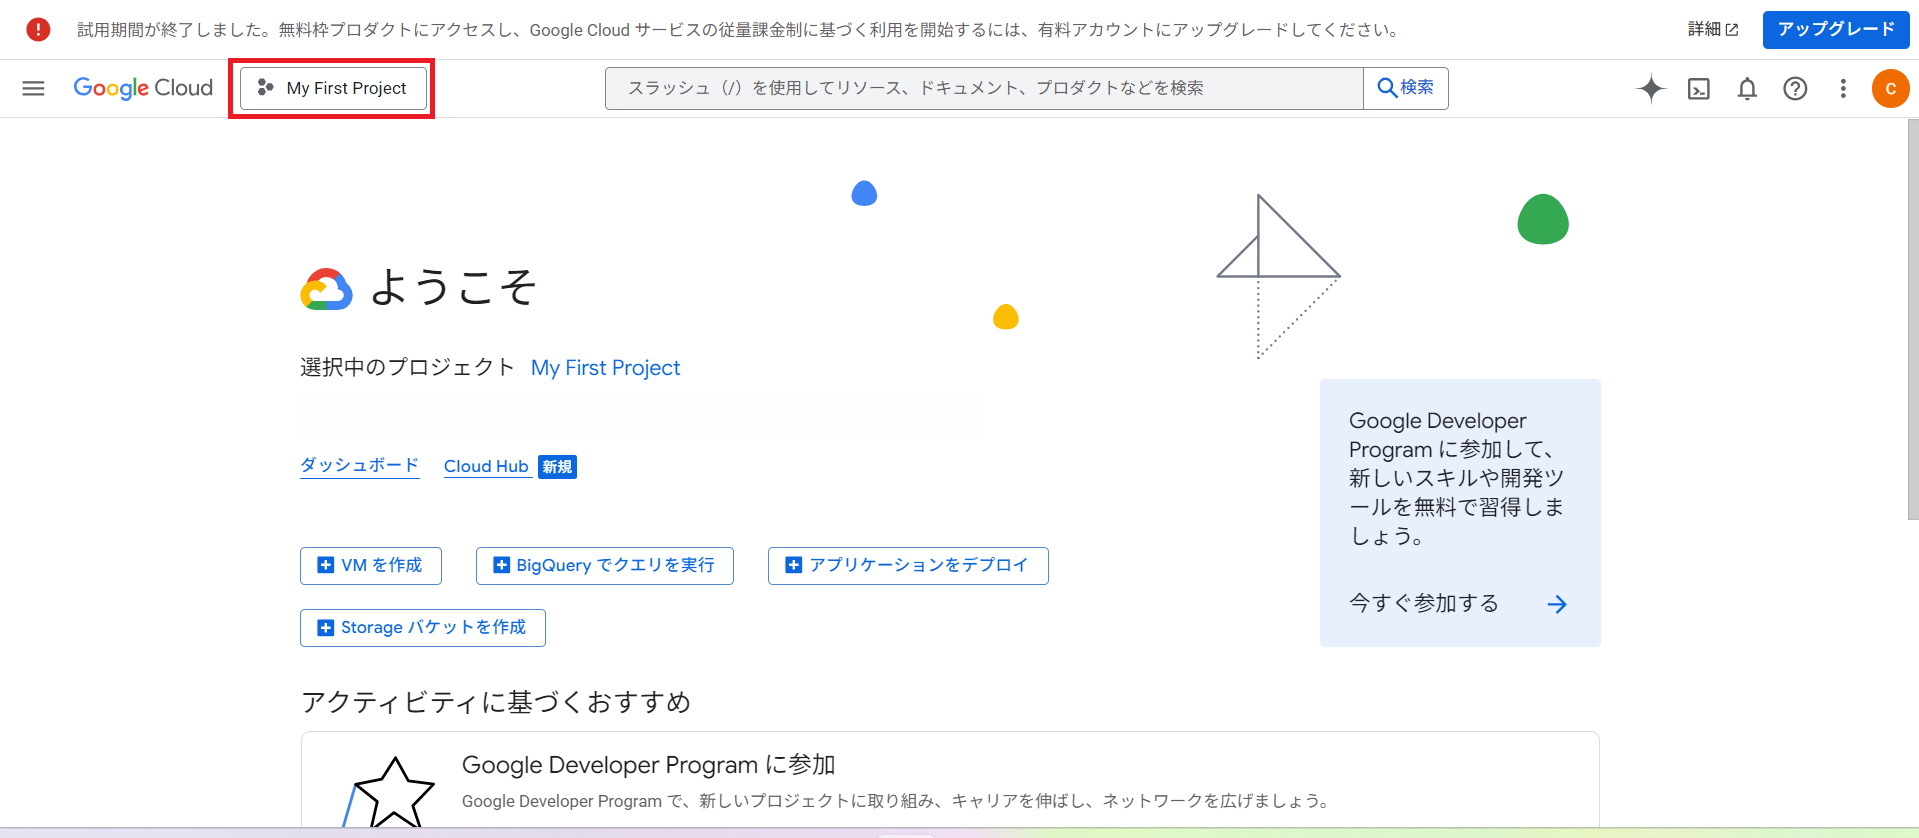The height and width of the screenshot is (838, 1919).
Task: Click アプリケーションをデプロイ button
Action: pyautogui.click(x=908, y=566)
